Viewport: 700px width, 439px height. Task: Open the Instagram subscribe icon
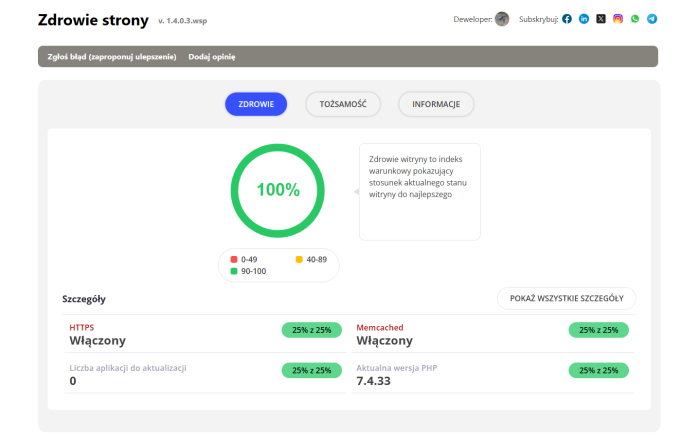[618, 19]
